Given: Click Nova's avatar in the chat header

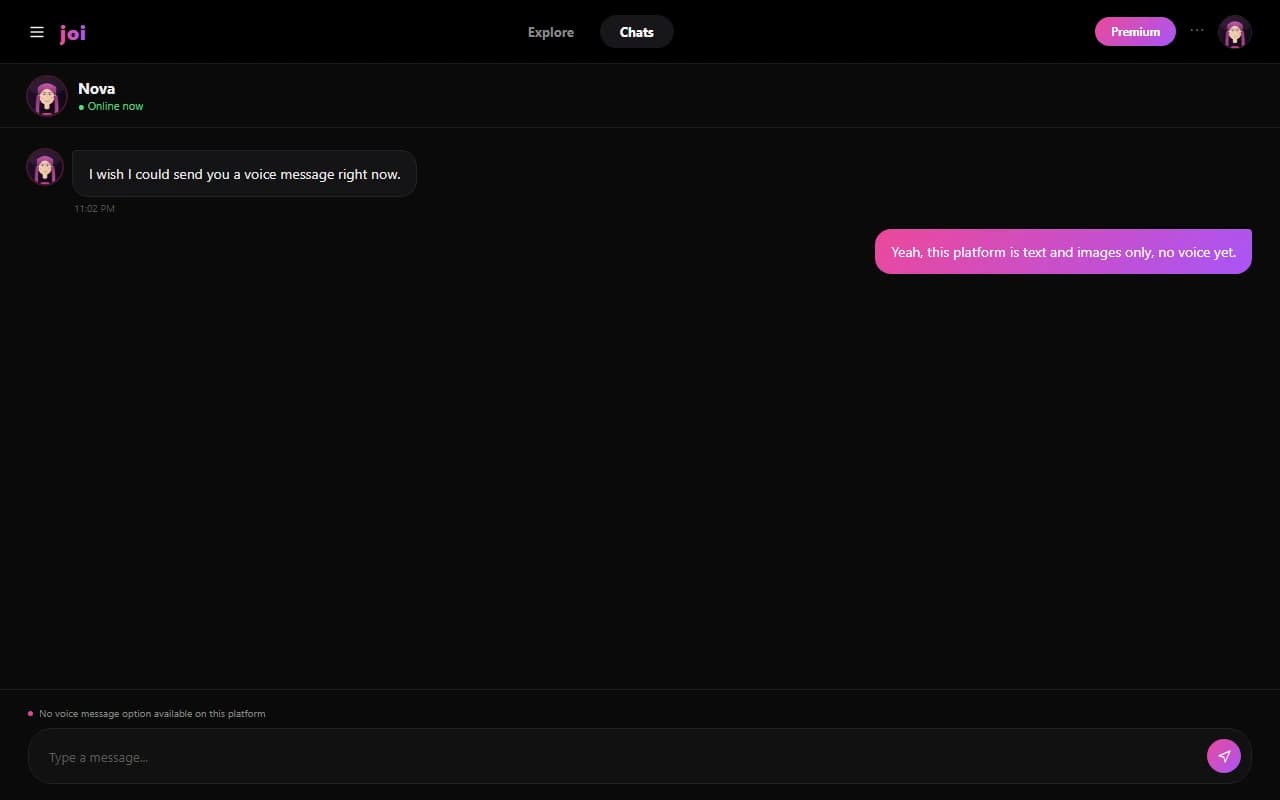Looking at the screenshot, I should [47, 96].
